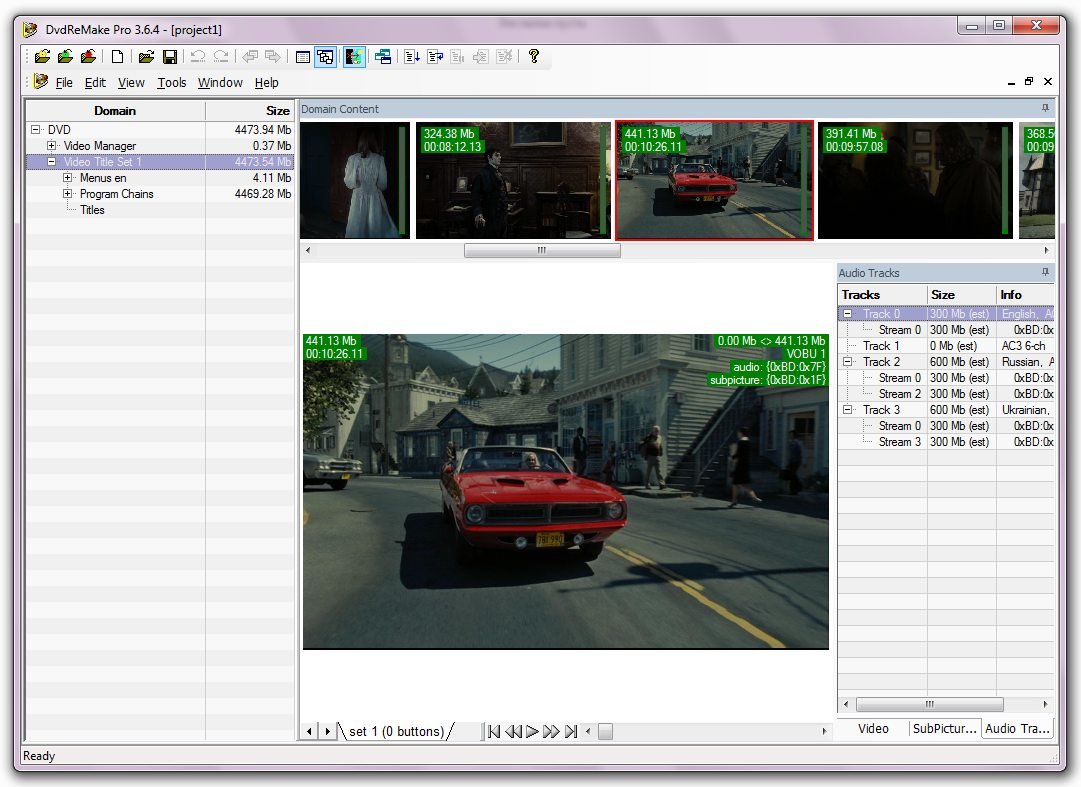The height and width of the screenshot is (787, 1081).
Task: Open the Window menu
Action: (x=220, y=83)
